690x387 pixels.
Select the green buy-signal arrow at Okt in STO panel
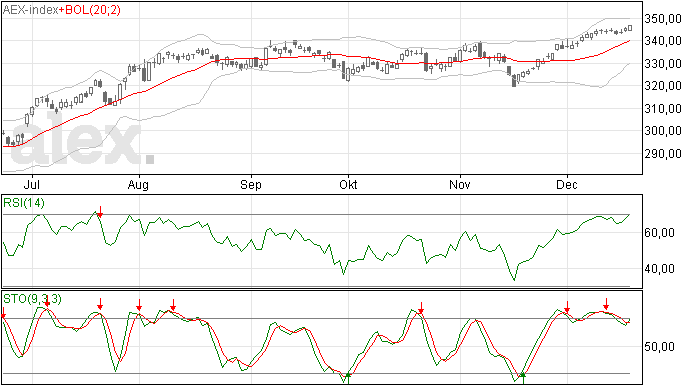coord(348,378)
